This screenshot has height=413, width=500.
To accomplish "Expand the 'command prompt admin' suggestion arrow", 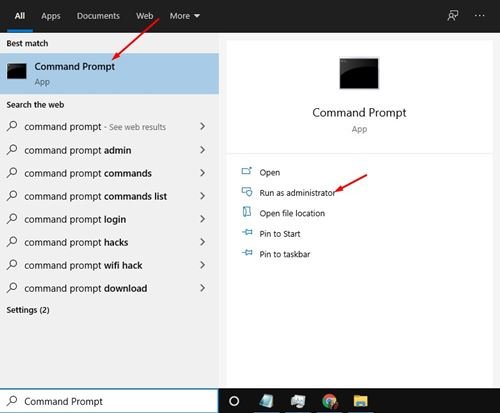I will pyautogui.click(x=202, y=150).
